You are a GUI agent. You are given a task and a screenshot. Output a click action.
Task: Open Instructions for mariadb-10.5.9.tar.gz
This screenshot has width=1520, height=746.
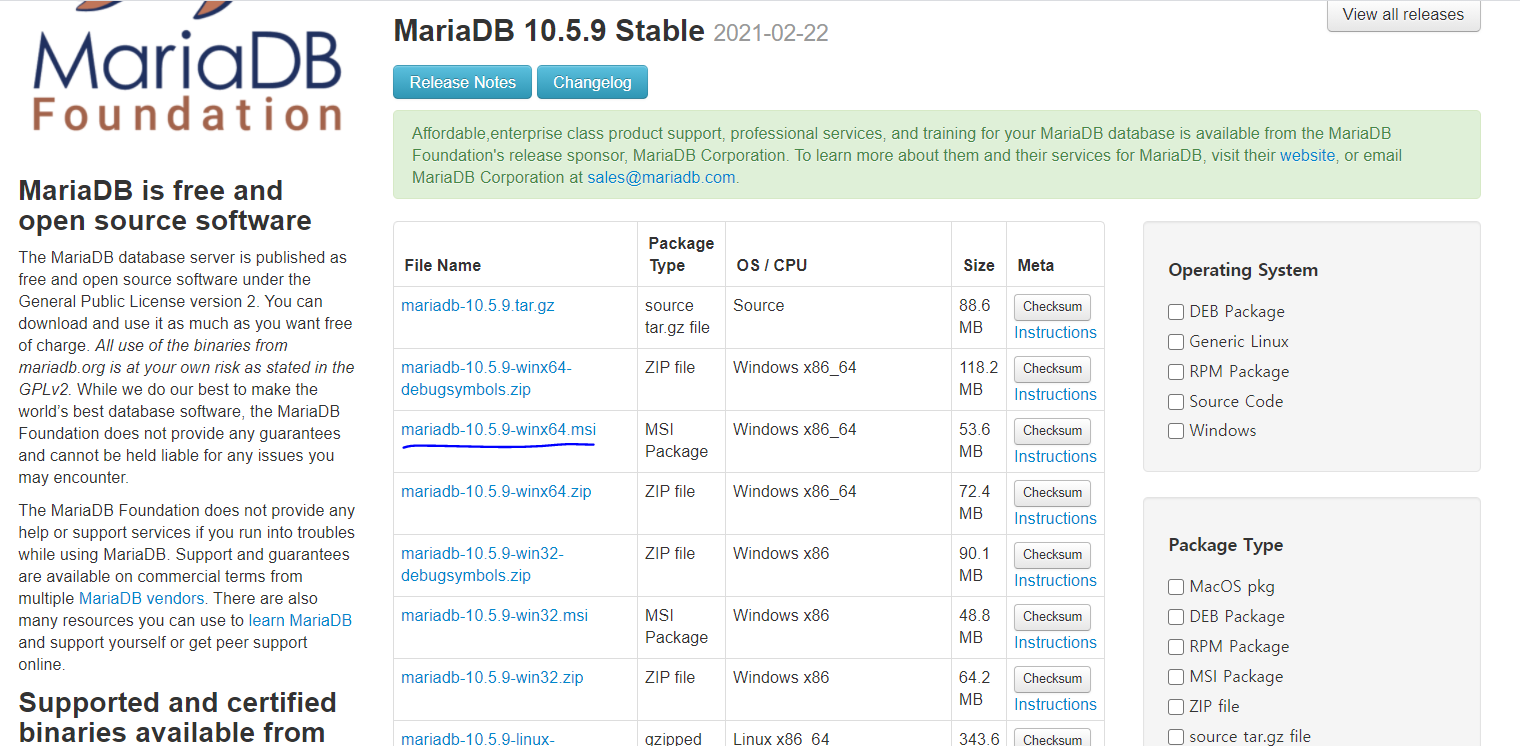(x=1055, y=333)
